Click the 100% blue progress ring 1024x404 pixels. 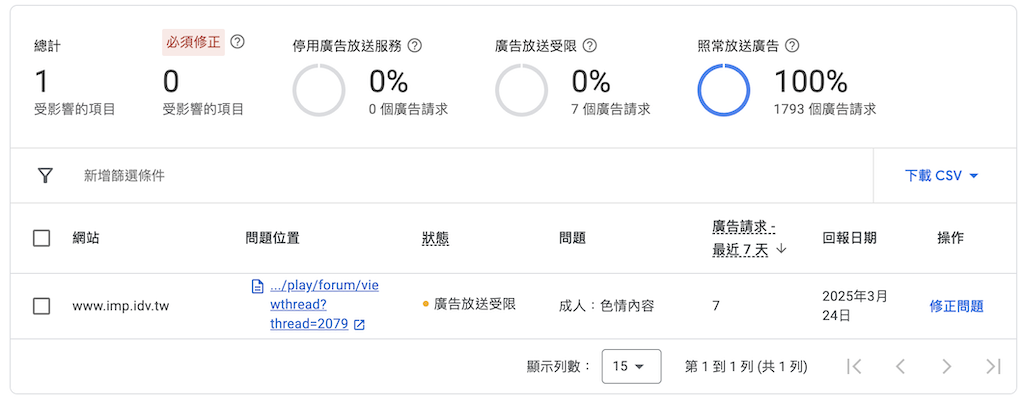724,91
